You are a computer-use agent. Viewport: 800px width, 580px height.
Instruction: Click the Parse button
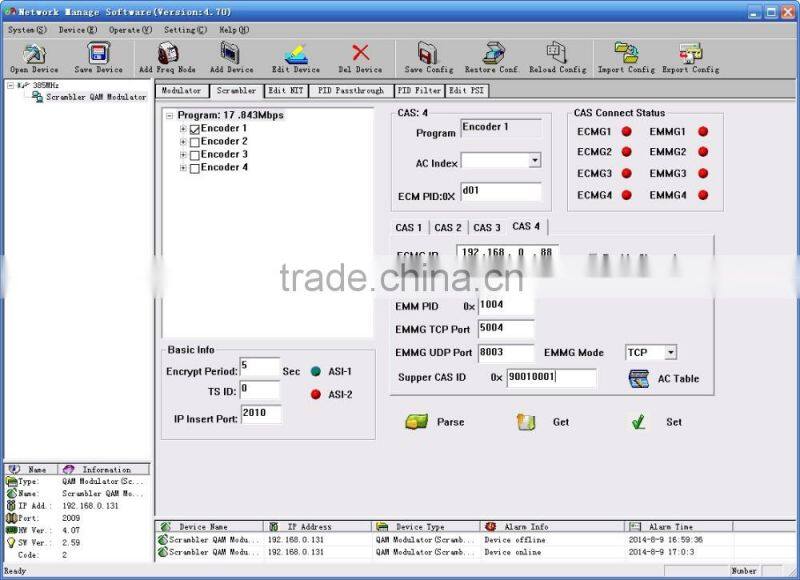(435, 422)
